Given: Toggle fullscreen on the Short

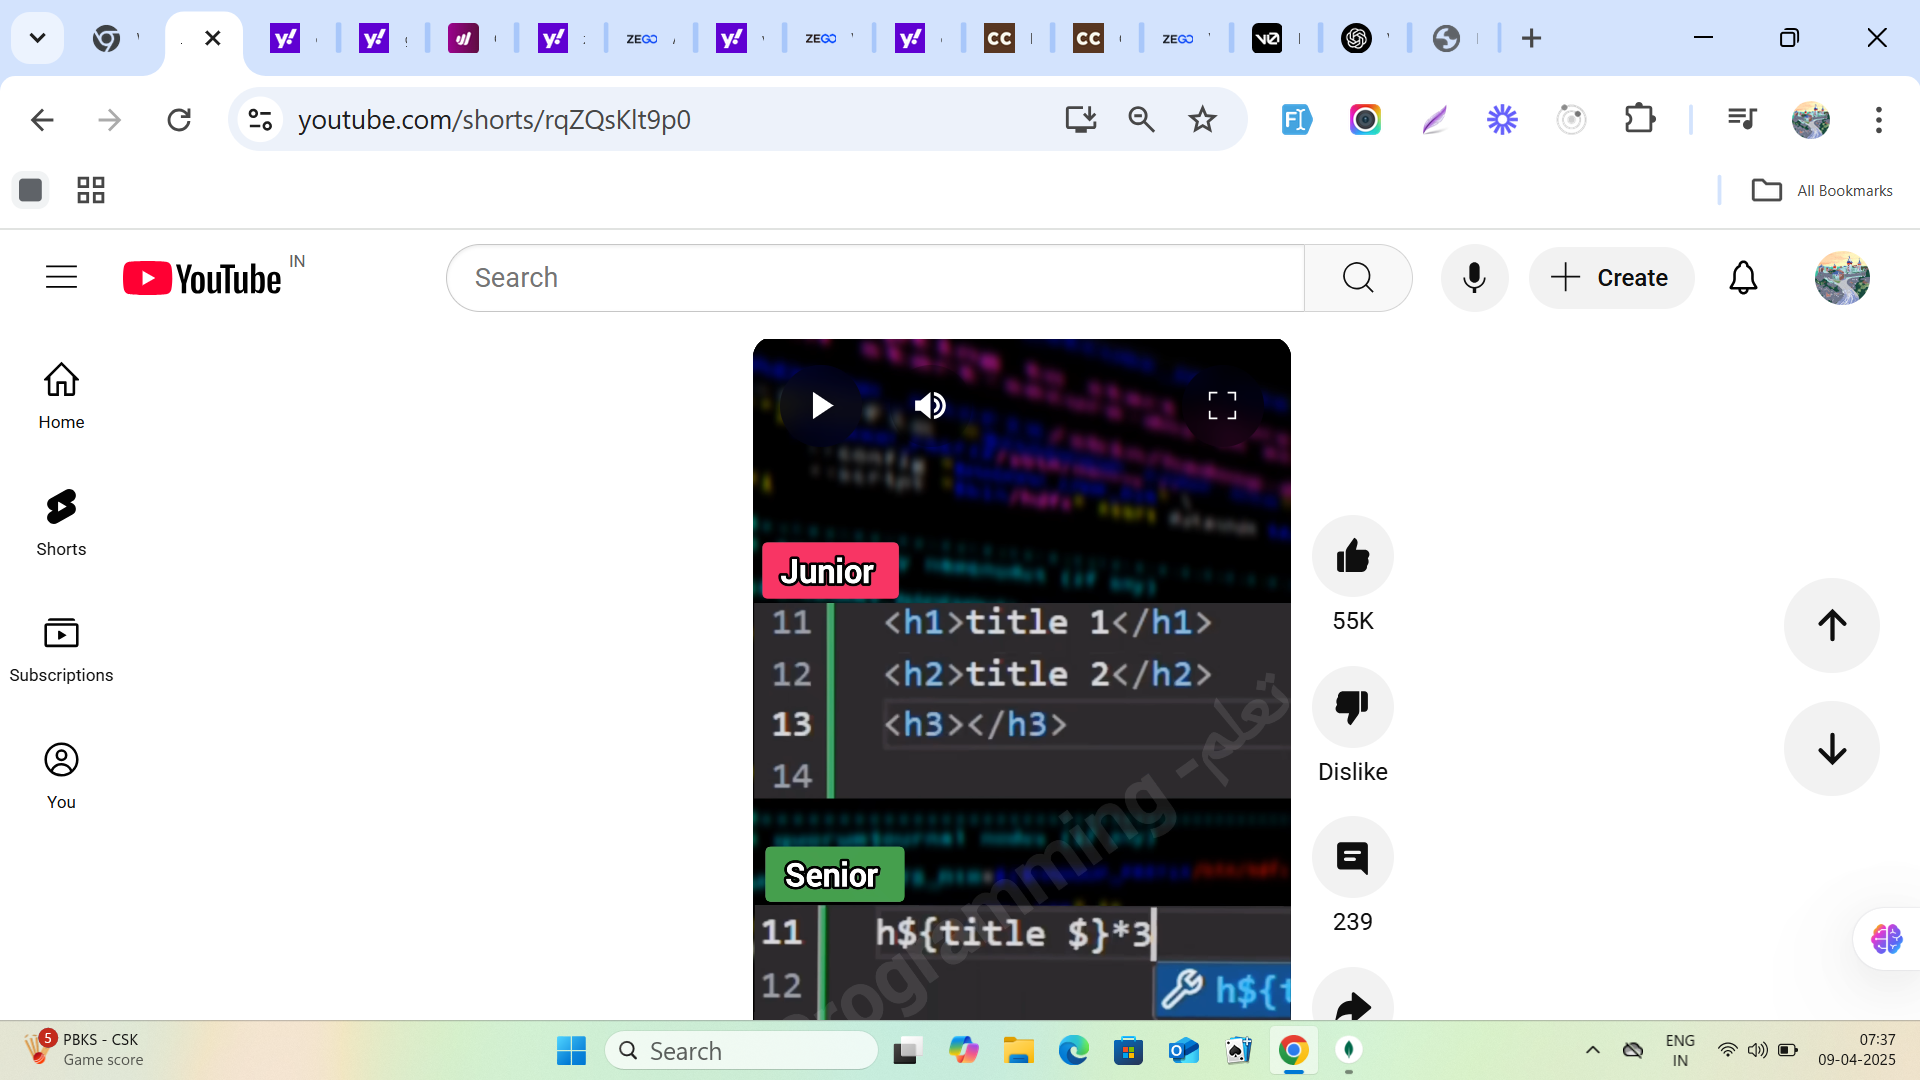Looking at the screenshot, I should 1222,406.
